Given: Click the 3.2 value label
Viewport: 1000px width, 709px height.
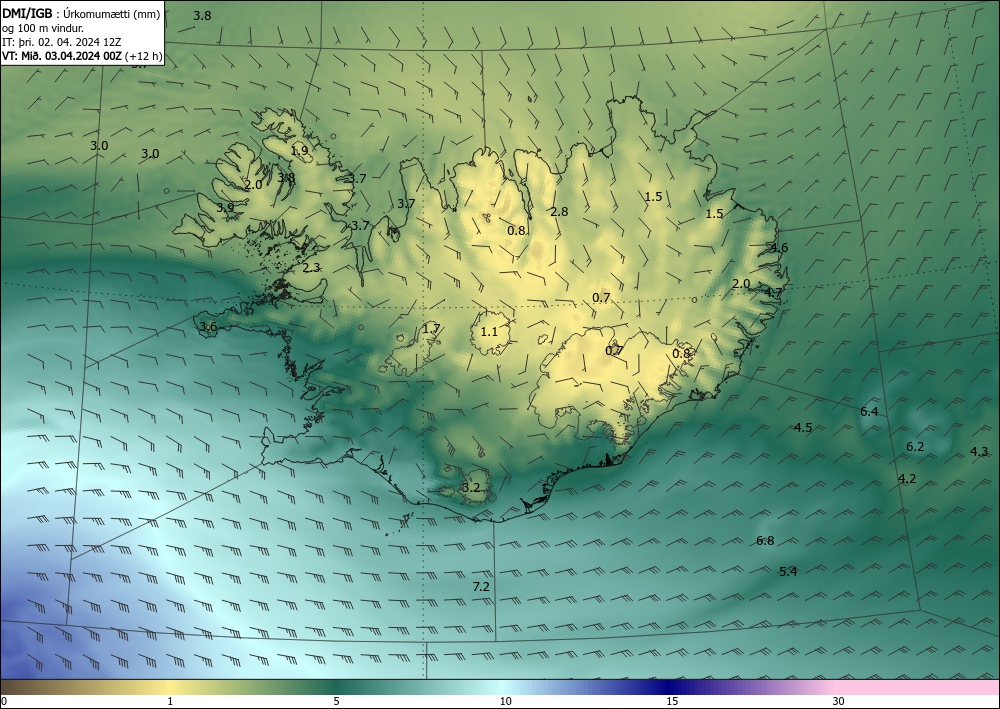Looking at the screenshot, I should click(471, 488).
